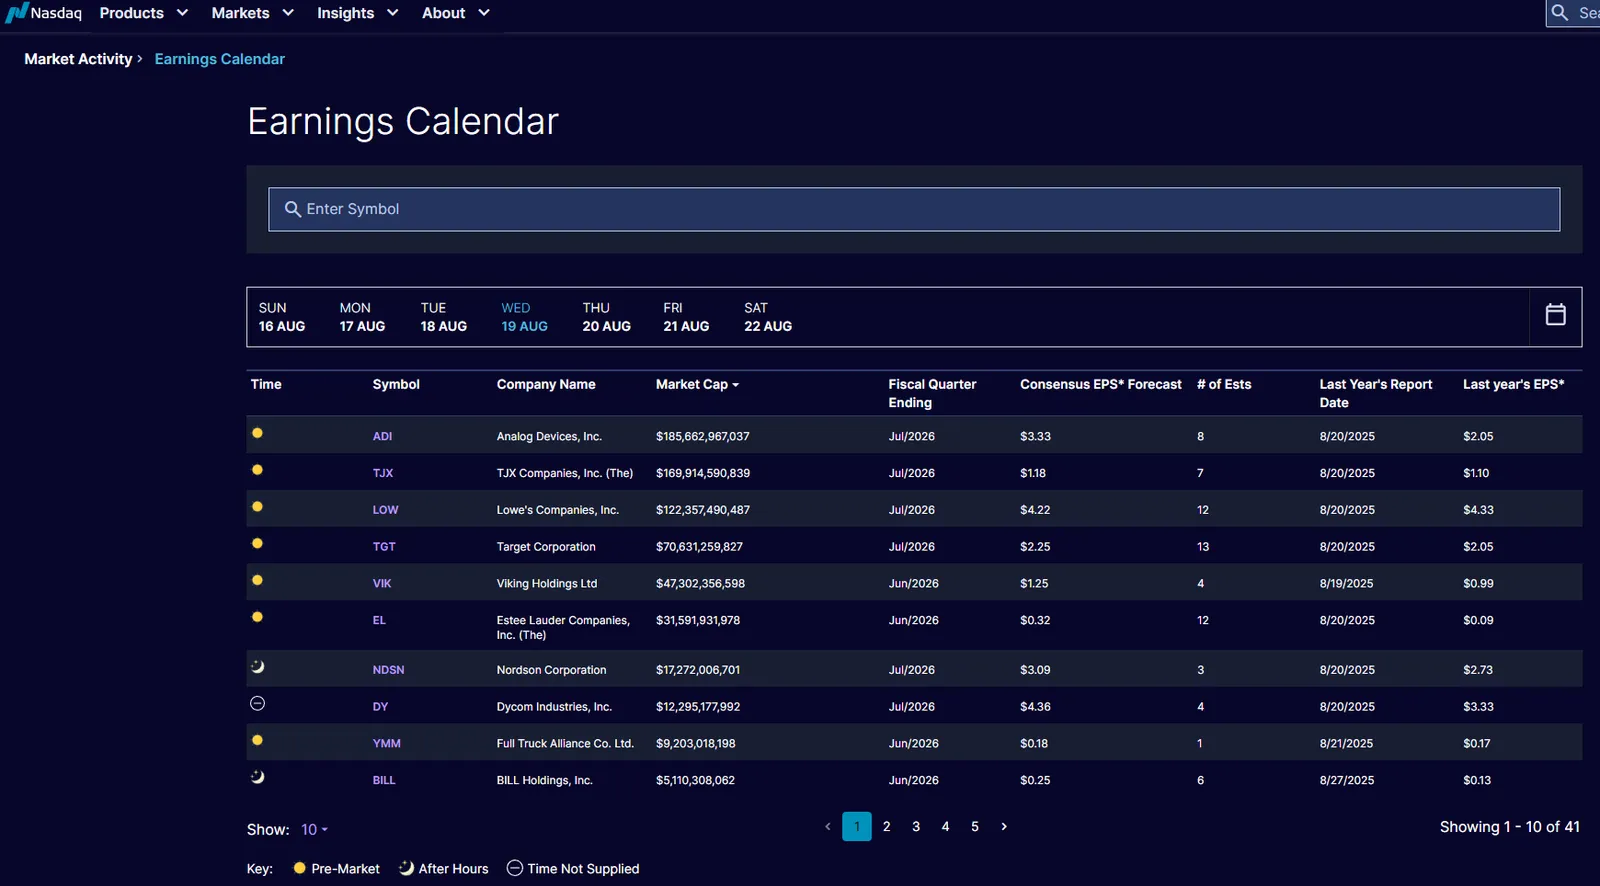The width and height of the screenshot is (1600, 886).
Task: Click Viking Holdings Ltd company name
Action: [547, 584]
